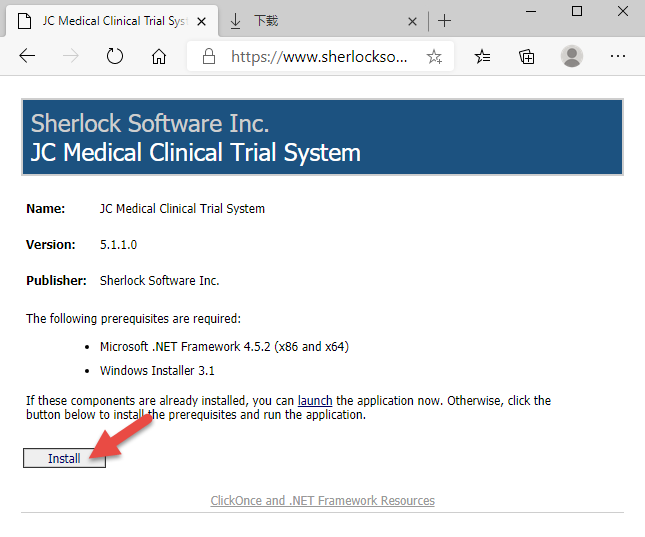
Task: Close the browser window
Action: pos(623,11)
